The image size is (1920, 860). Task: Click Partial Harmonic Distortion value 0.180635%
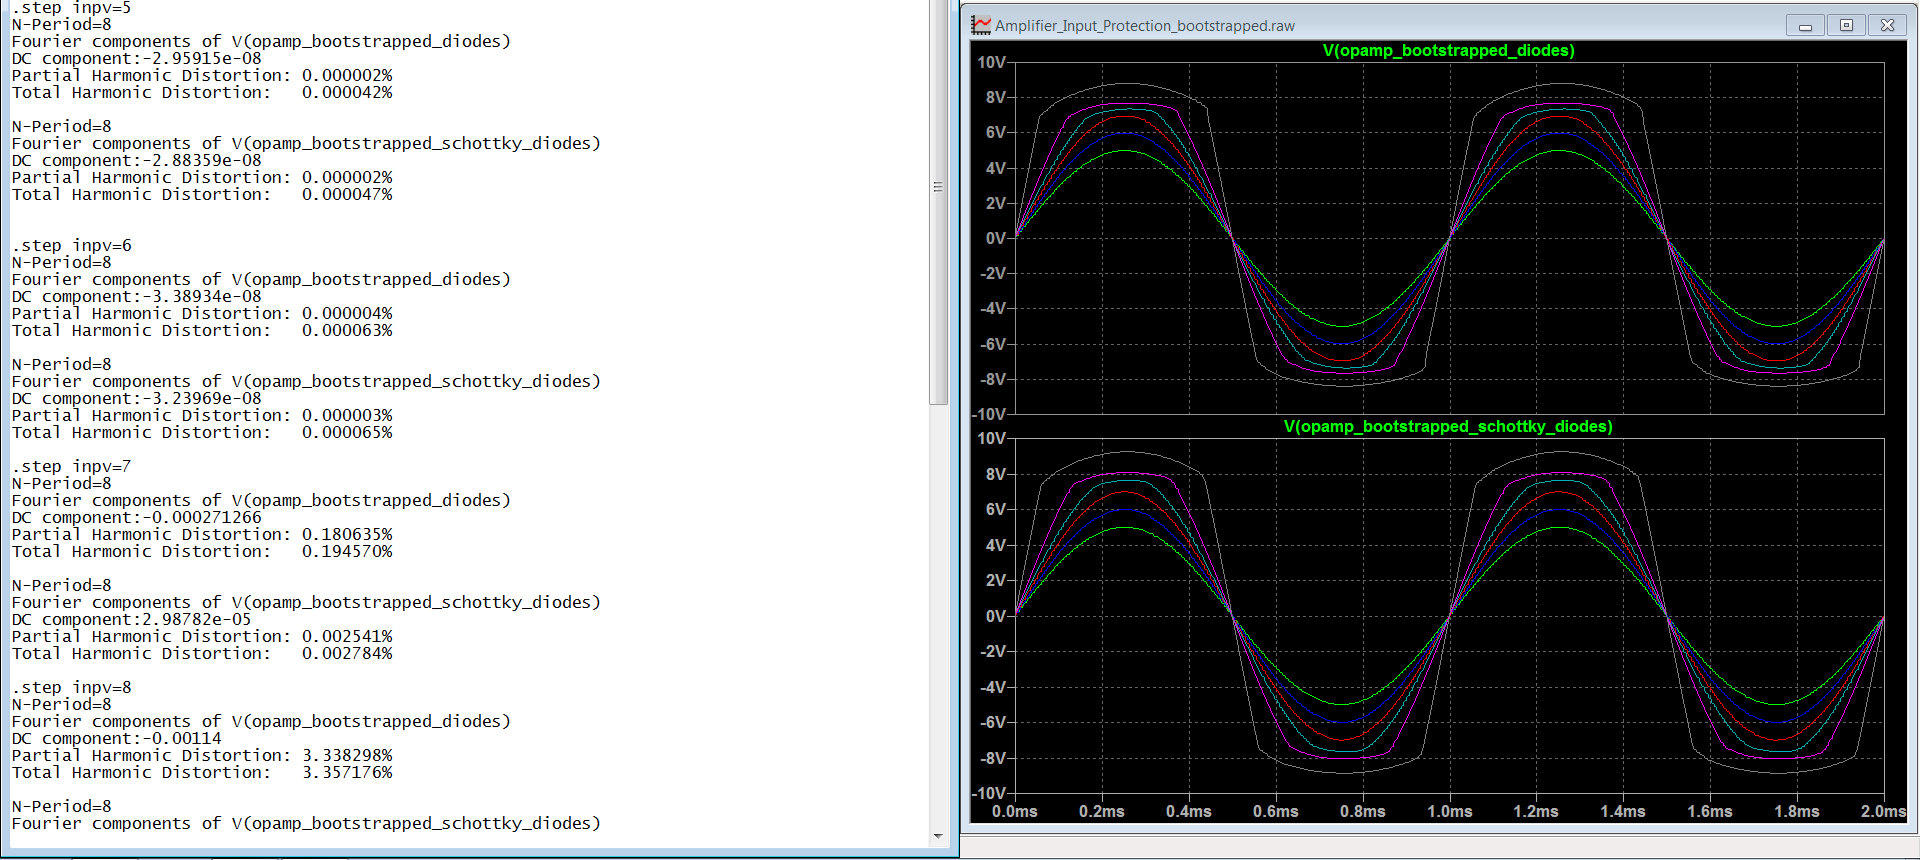347,534
